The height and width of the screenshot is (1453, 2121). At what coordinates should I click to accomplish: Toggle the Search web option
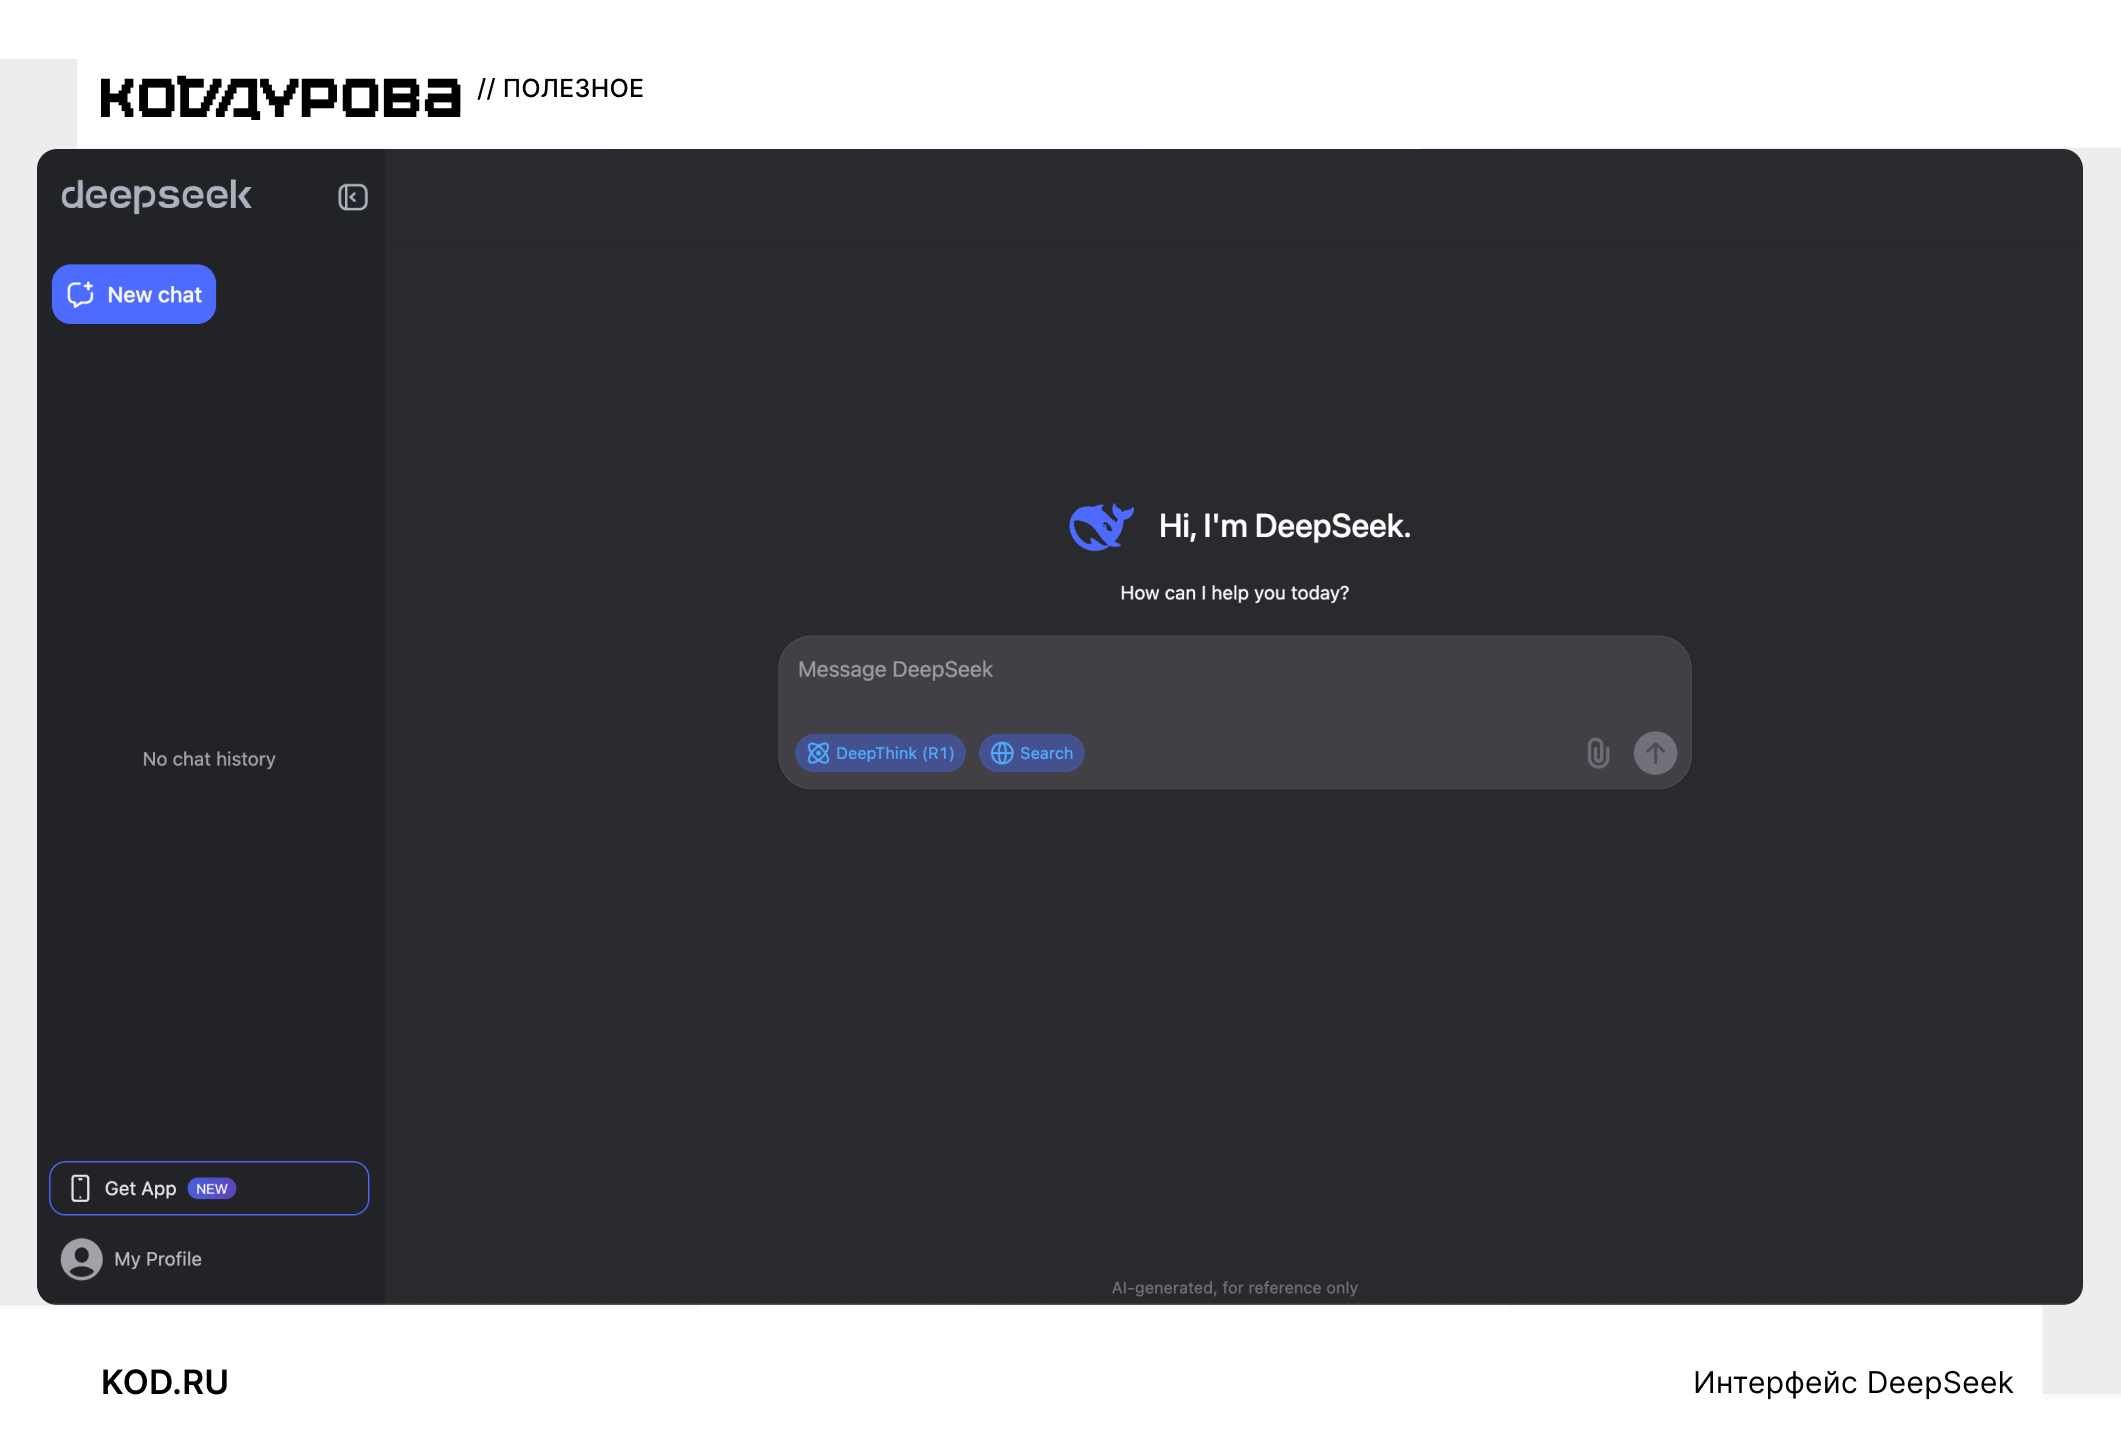click(1031, 753)
